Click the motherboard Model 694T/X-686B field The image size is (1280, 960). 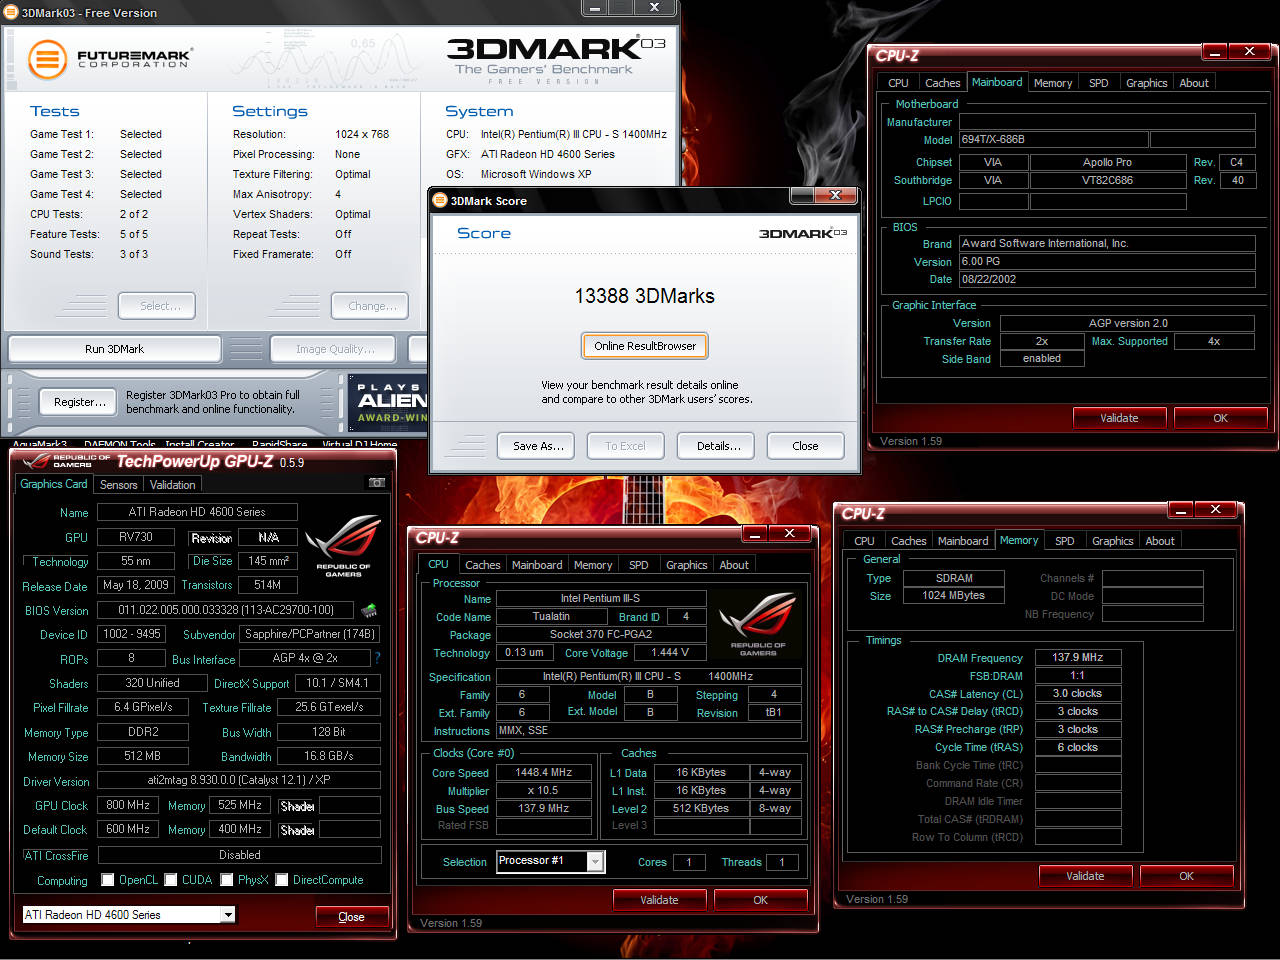[1053, 140]
